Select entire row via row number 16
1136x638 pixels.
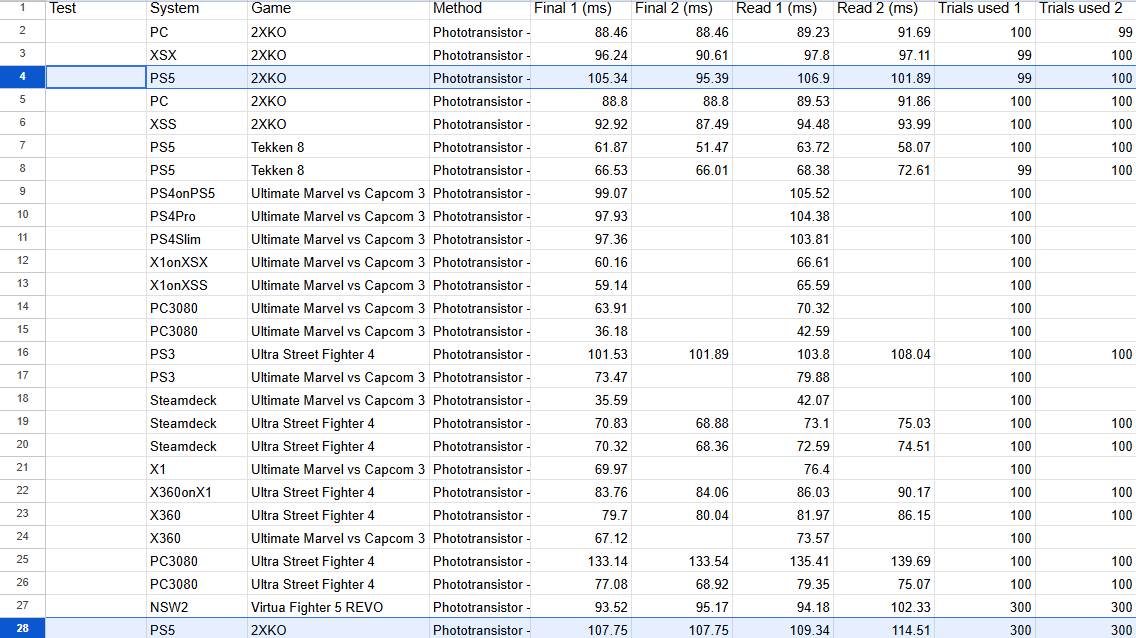[22, 353]
